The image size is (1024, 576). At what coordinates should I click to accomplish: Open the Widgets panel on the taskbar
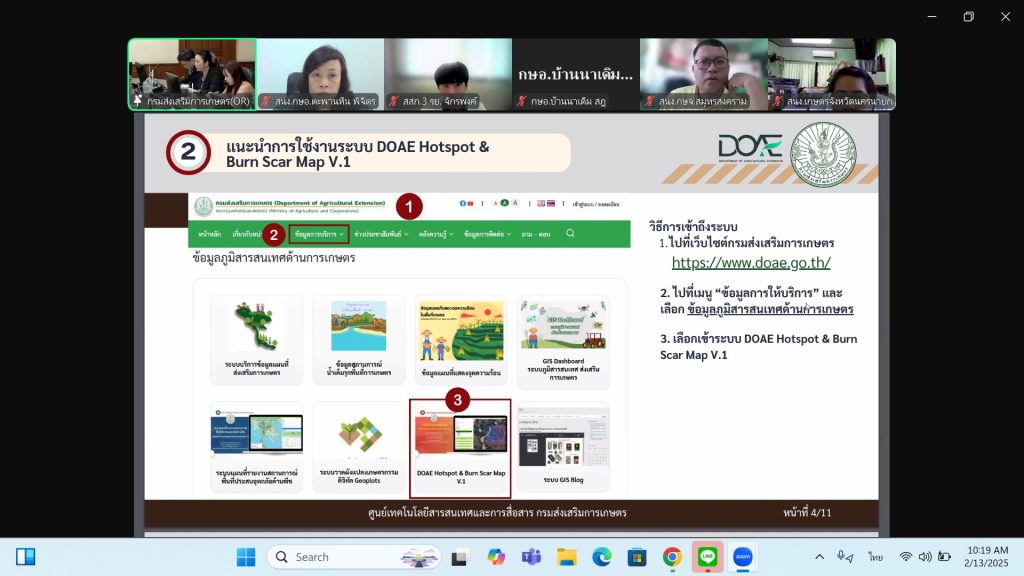click(25, 557)
